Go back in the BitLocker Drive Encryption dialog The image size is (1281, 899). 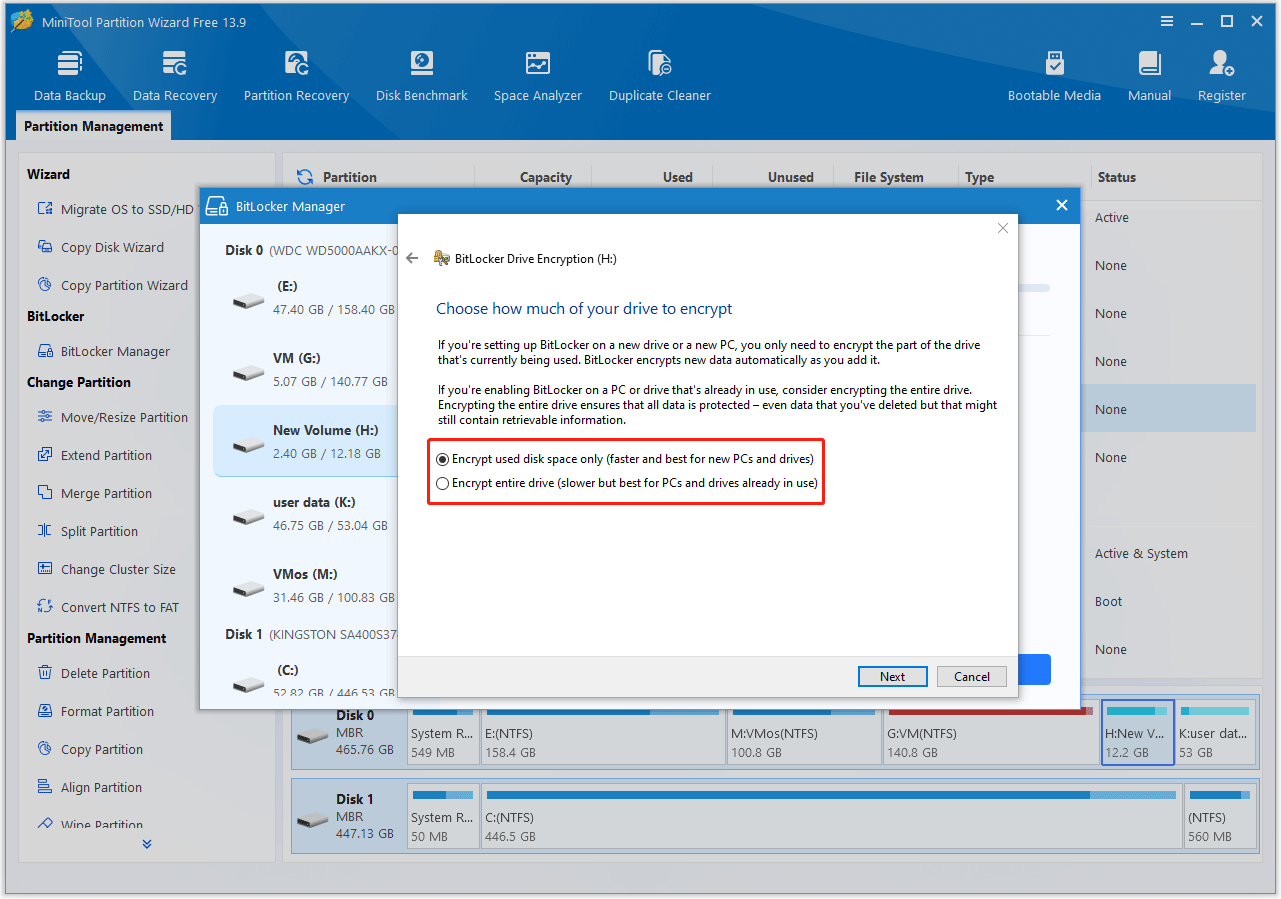click(x=412, y=258)
